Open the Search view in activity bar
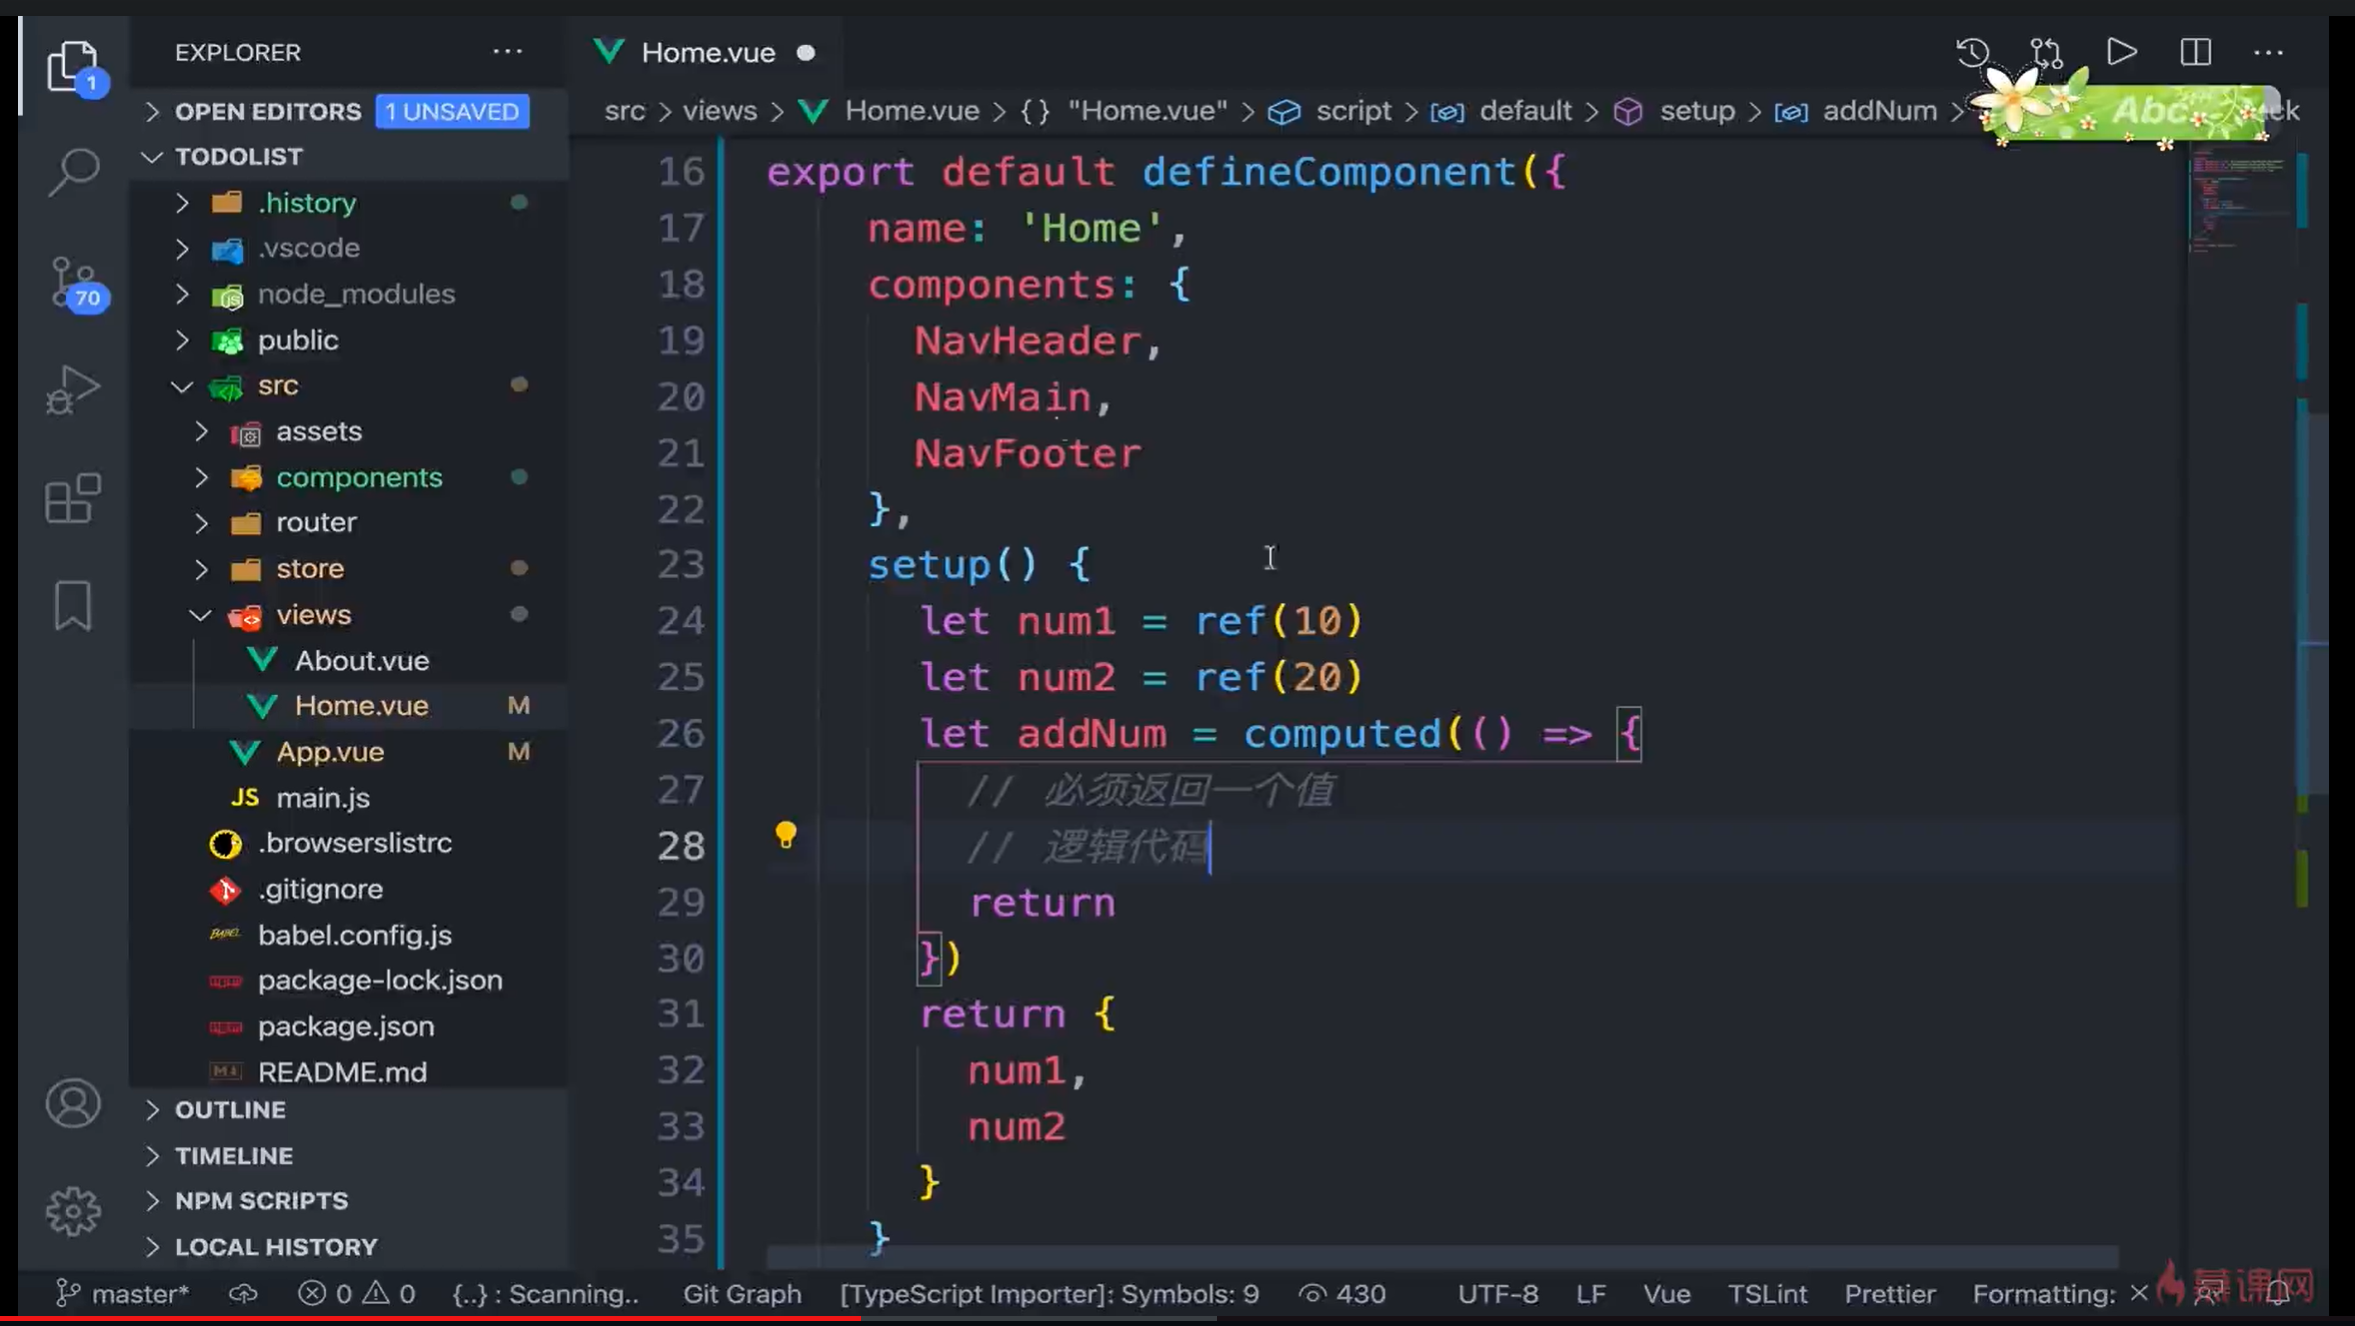This screenshot has height=1326, width=2355. (x=73, y=172)
